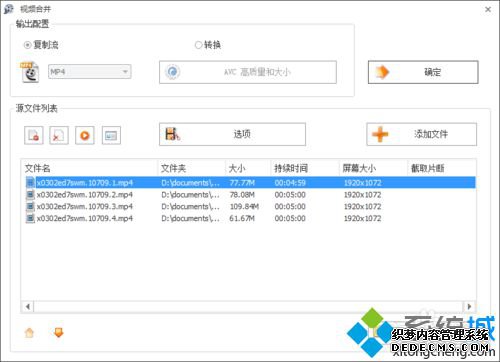Click the 109.84M size cell
Image resolution: width=500 pixels, height=362 pixels.
[244, 207]
